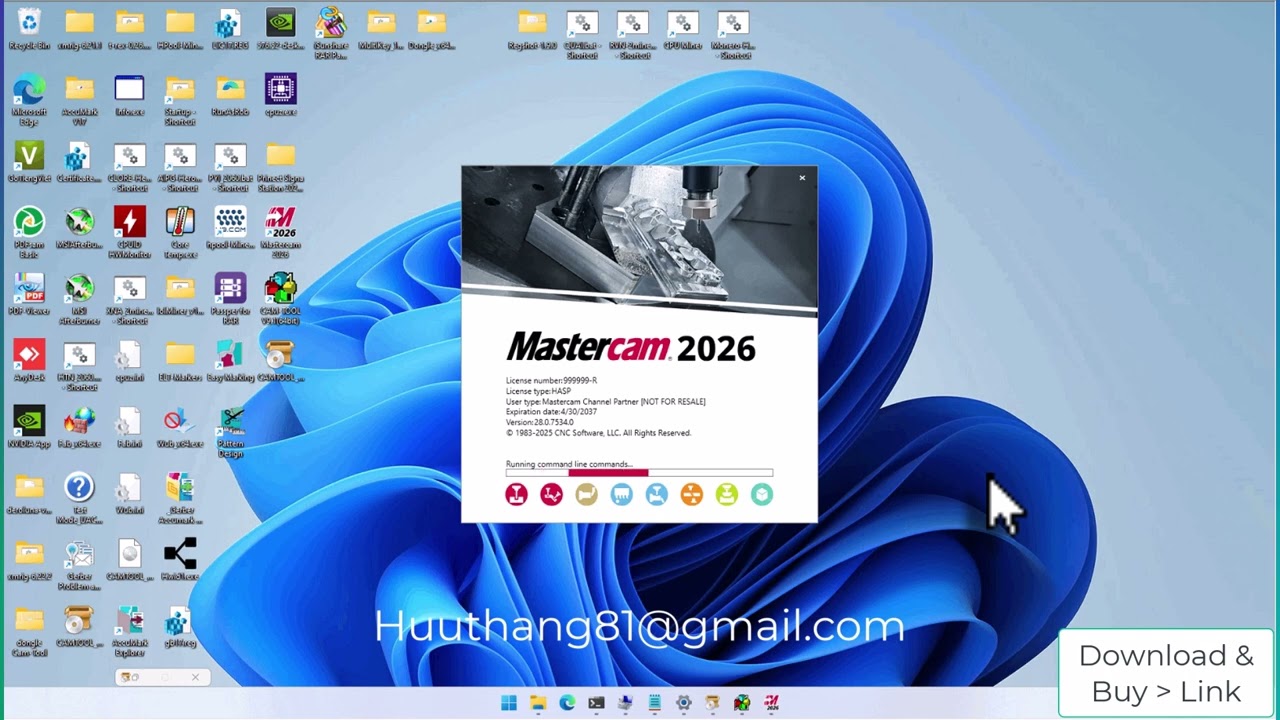Click the light blue Router product icon

(621, 494)
